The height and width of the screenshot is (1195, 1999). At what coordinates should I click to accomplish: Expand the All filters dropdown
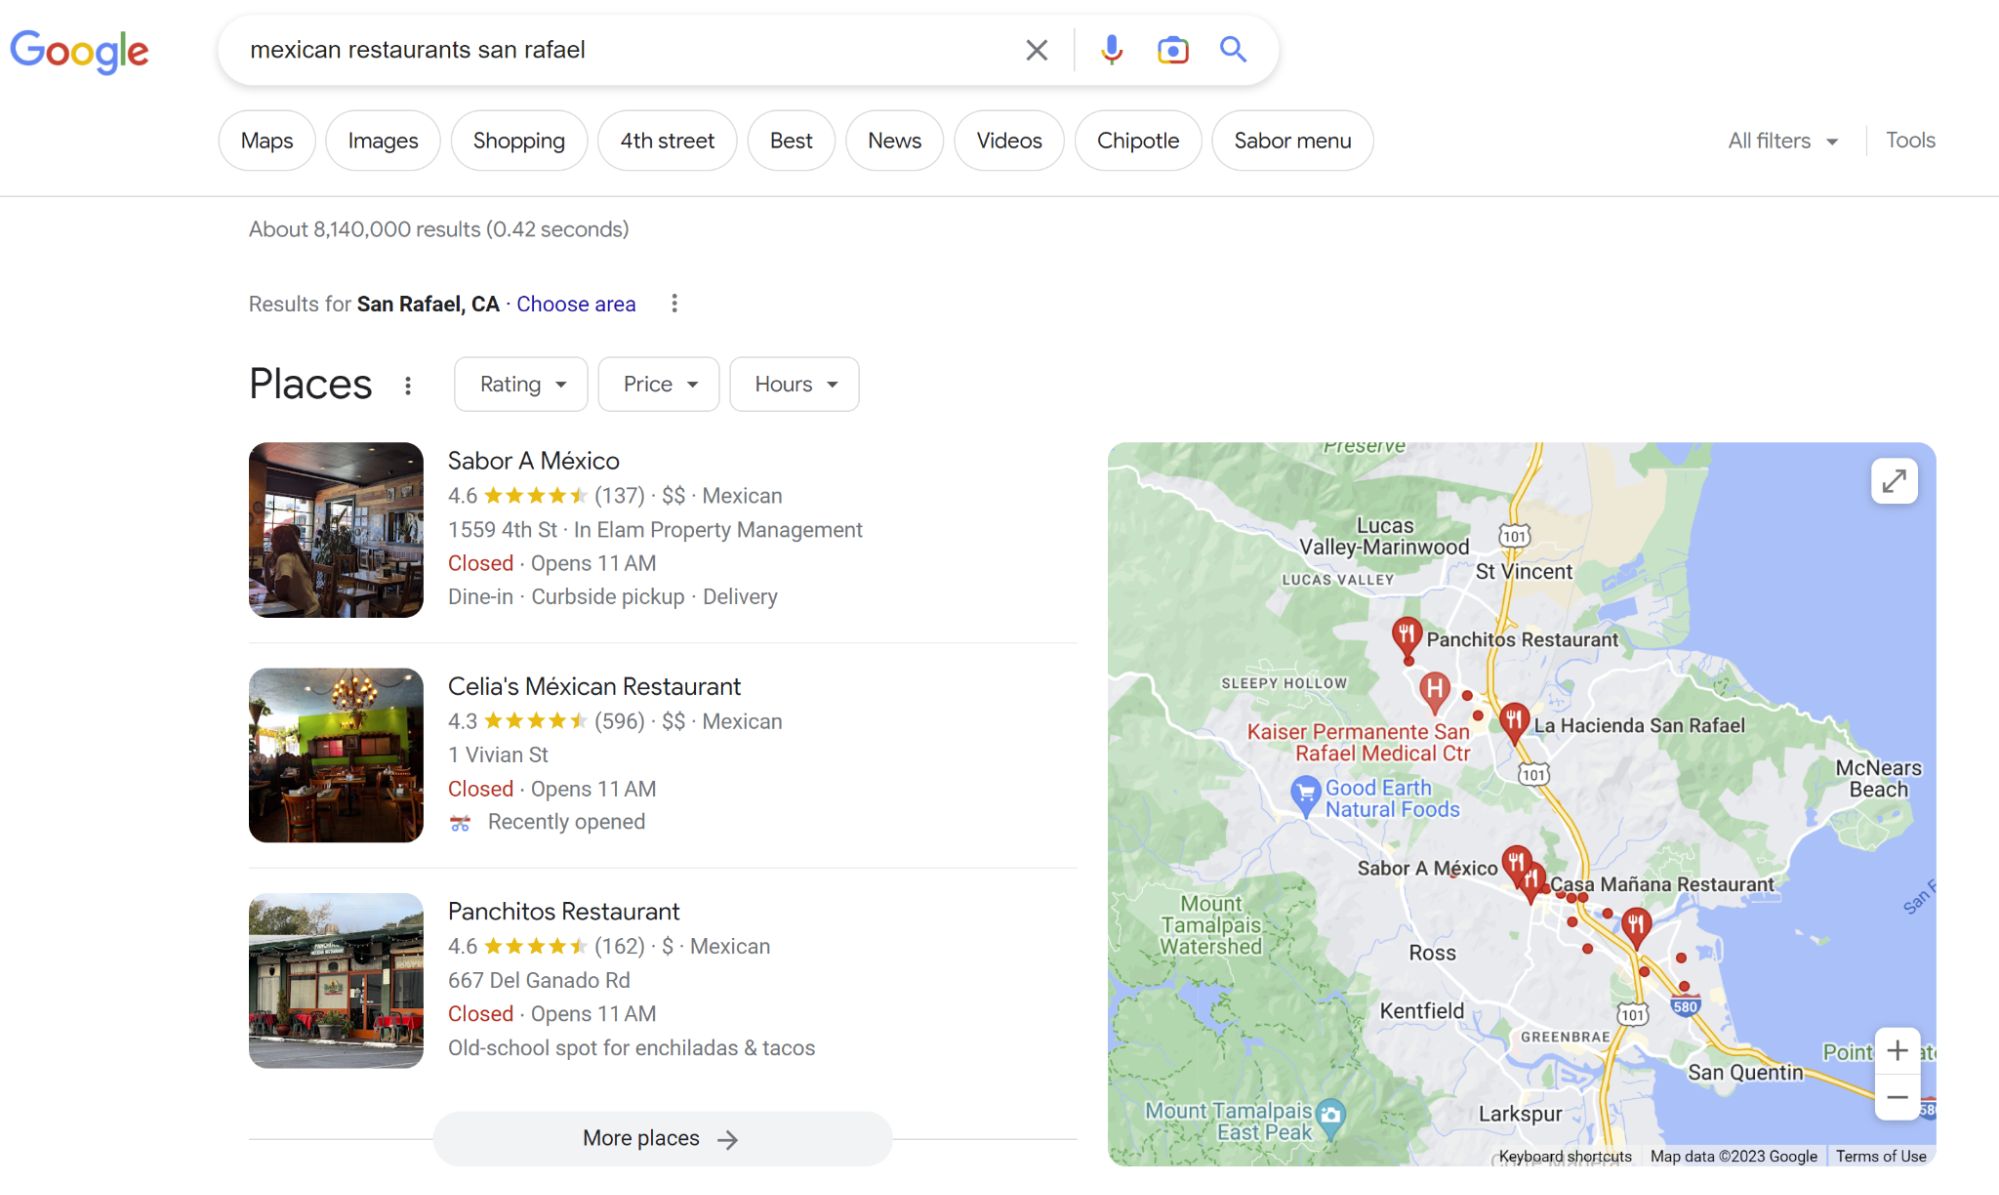[x=1782, y=141]
